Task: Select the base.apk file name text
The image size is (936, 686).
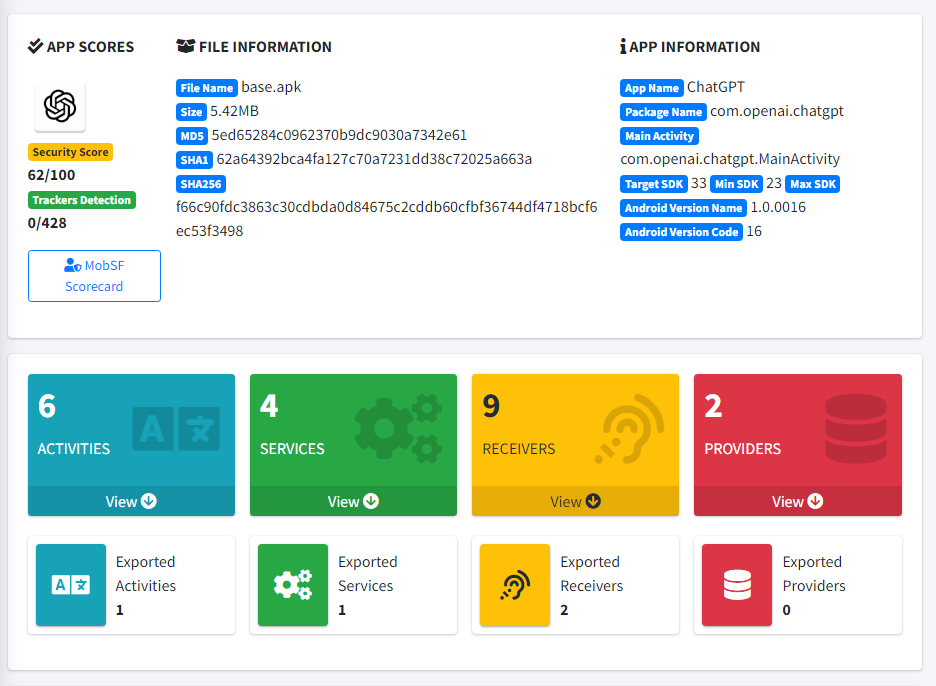Action: coord(271,87)
